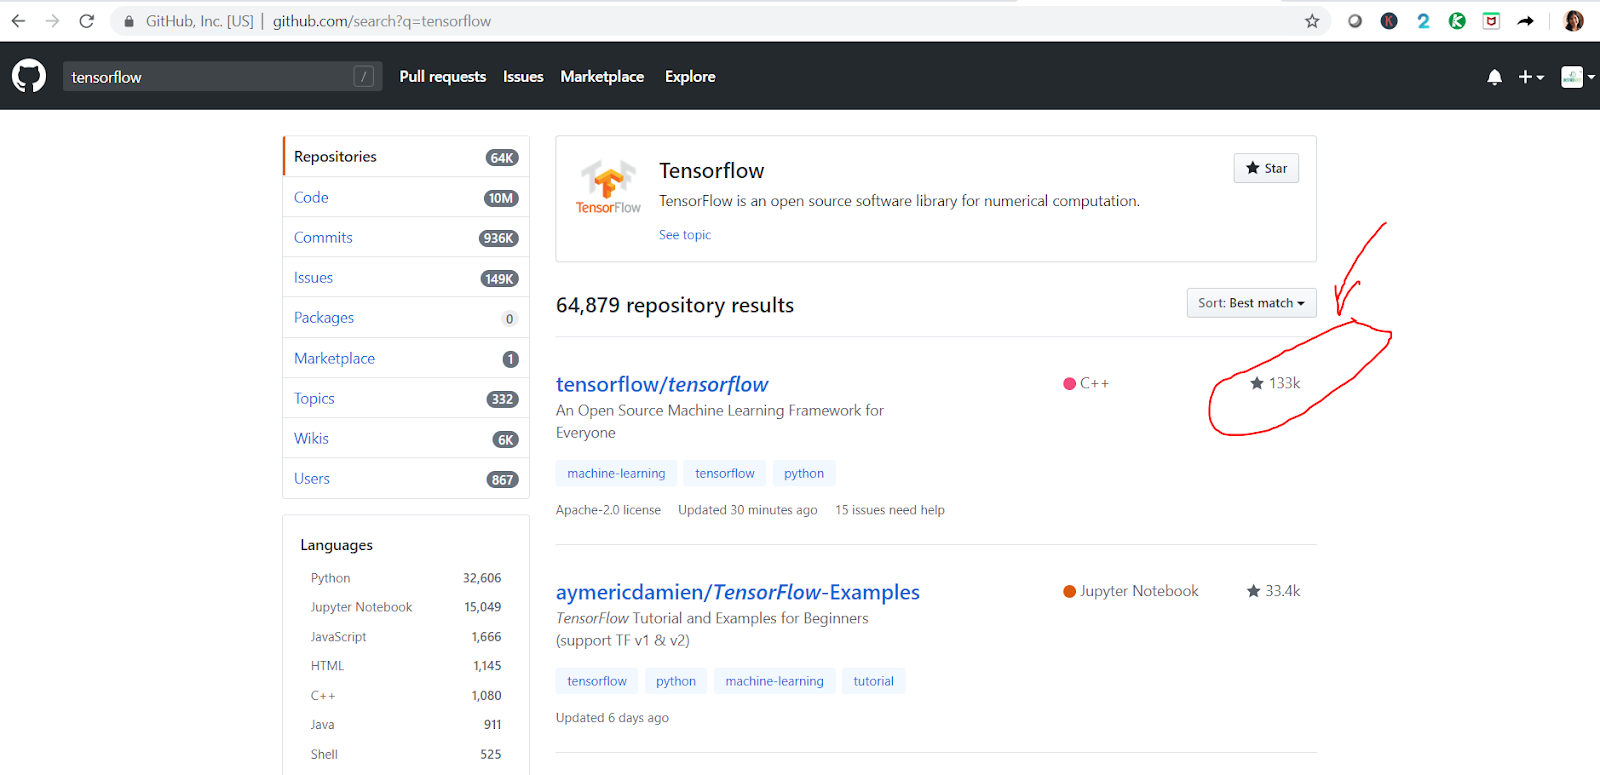Click the star count on tensorflow/tensorflow
Screen dimensions: 1600x775
[1276, 383]
